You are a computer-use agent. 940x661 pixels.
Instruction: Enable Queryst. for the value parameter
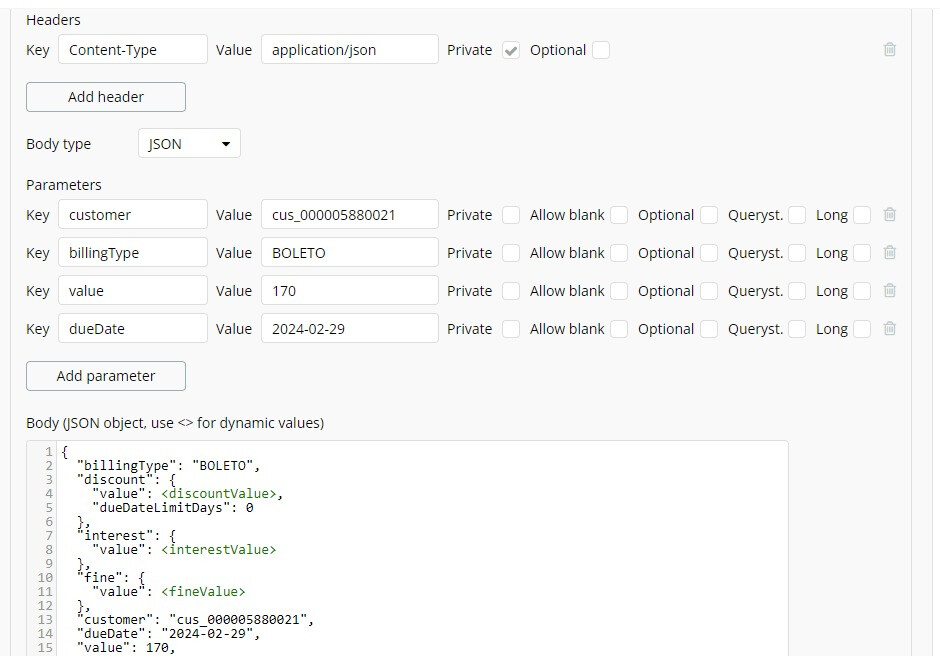[797, 291]
